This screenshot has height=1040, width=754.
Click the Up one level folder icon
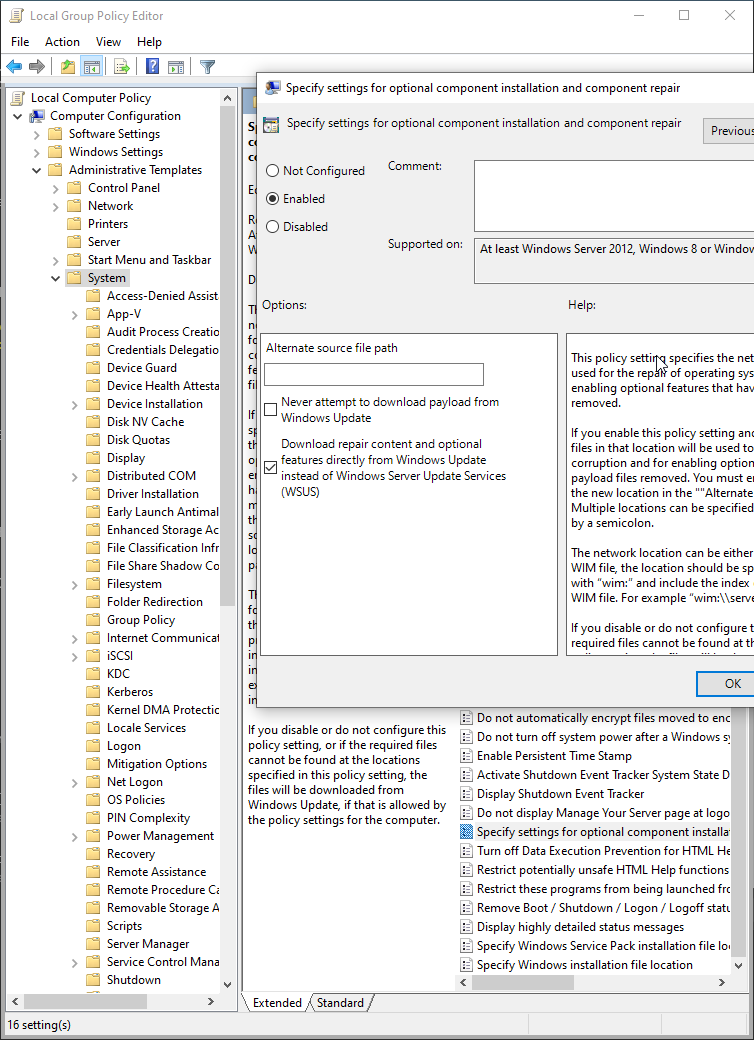[67, 67]
